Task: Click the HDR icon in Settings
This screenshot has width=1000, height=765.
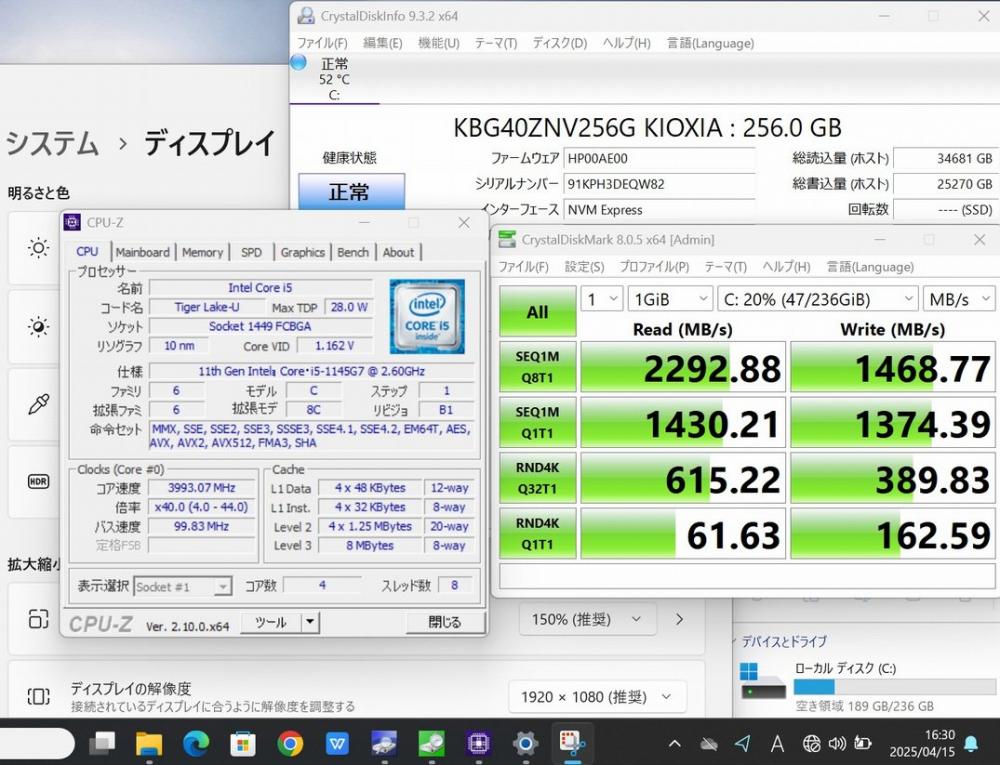Action: coord(38,481)
